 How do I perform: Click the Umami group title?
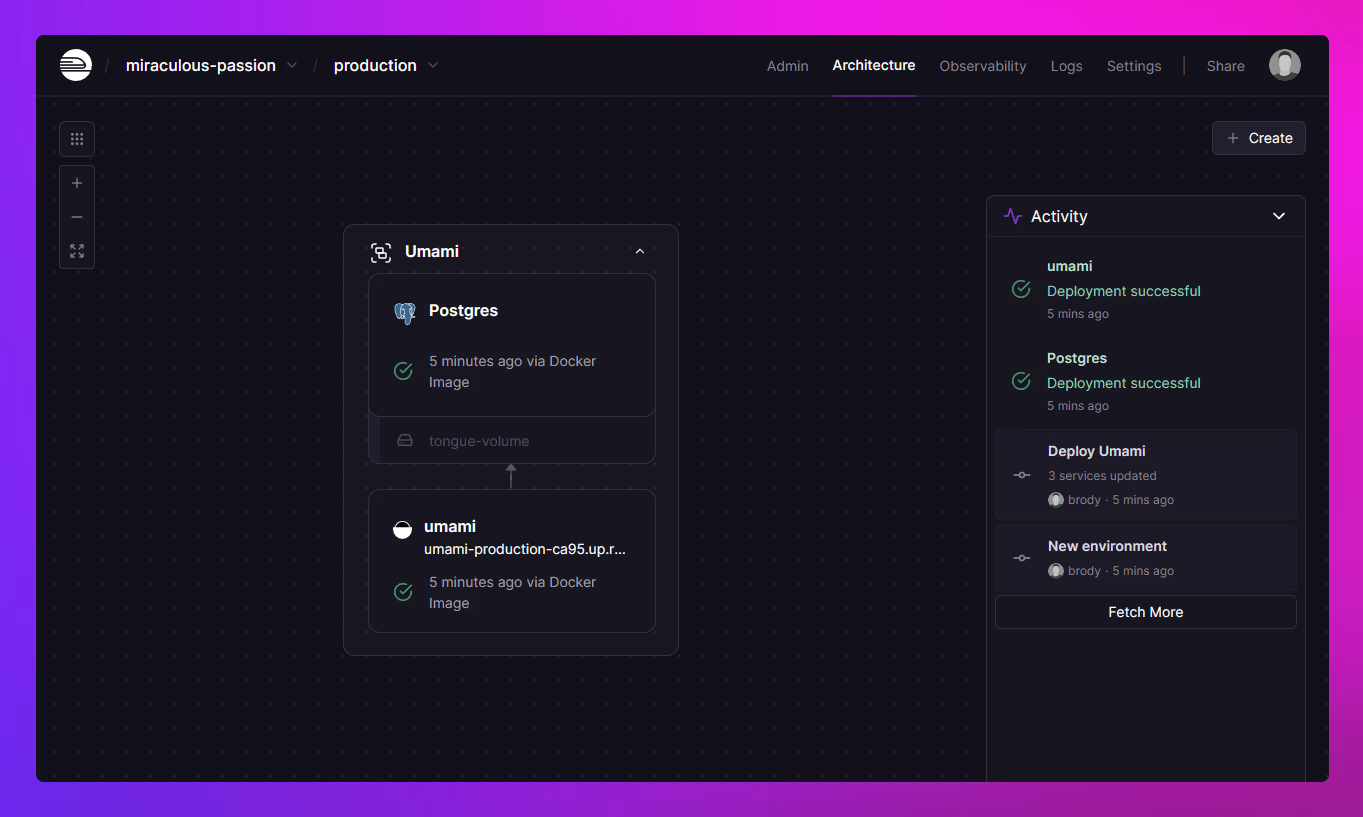point(432,252)
